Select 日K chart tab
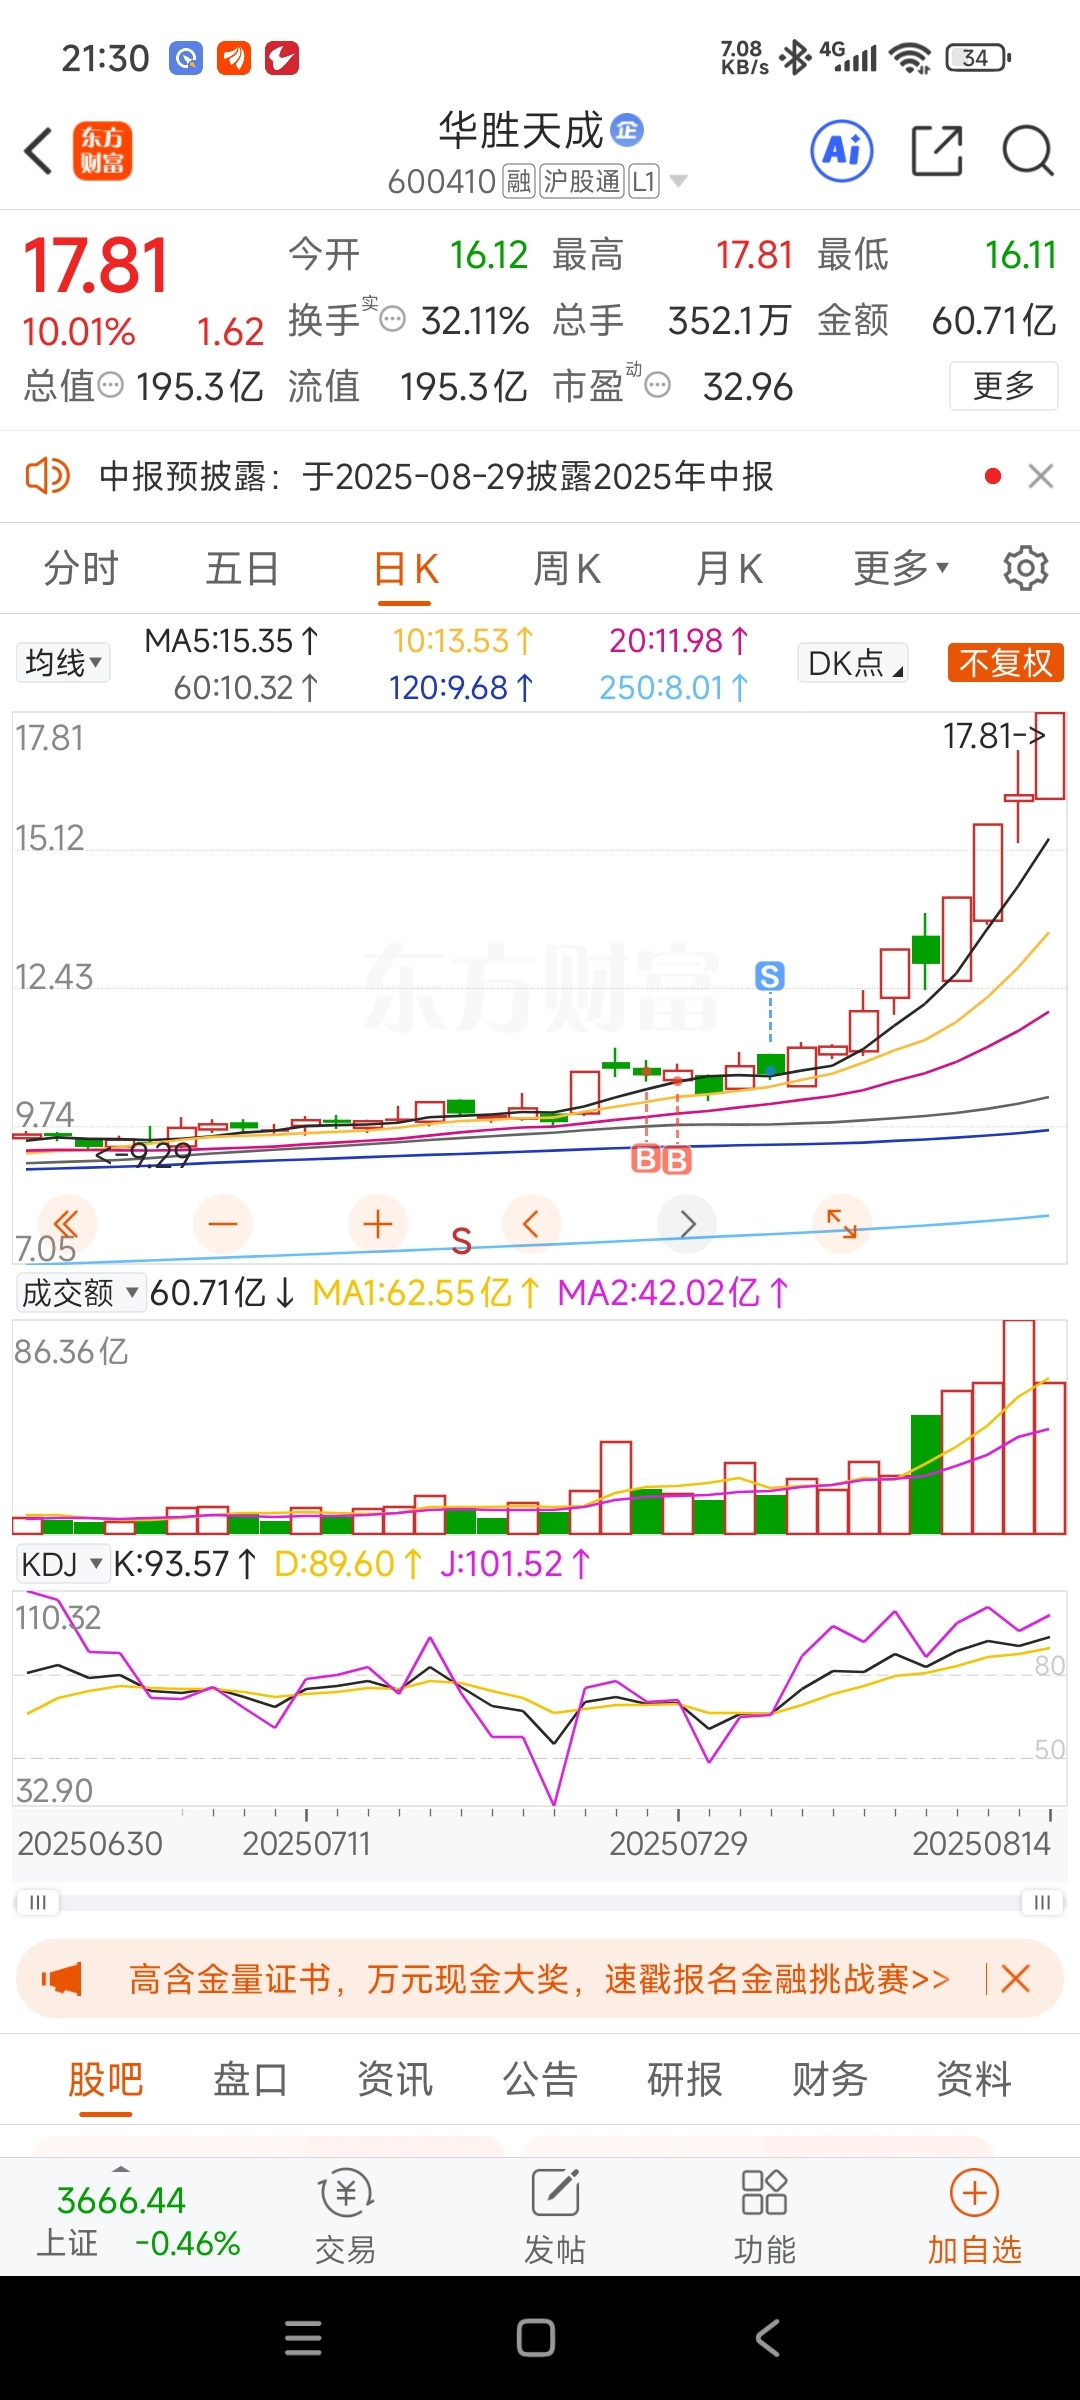 405,570
